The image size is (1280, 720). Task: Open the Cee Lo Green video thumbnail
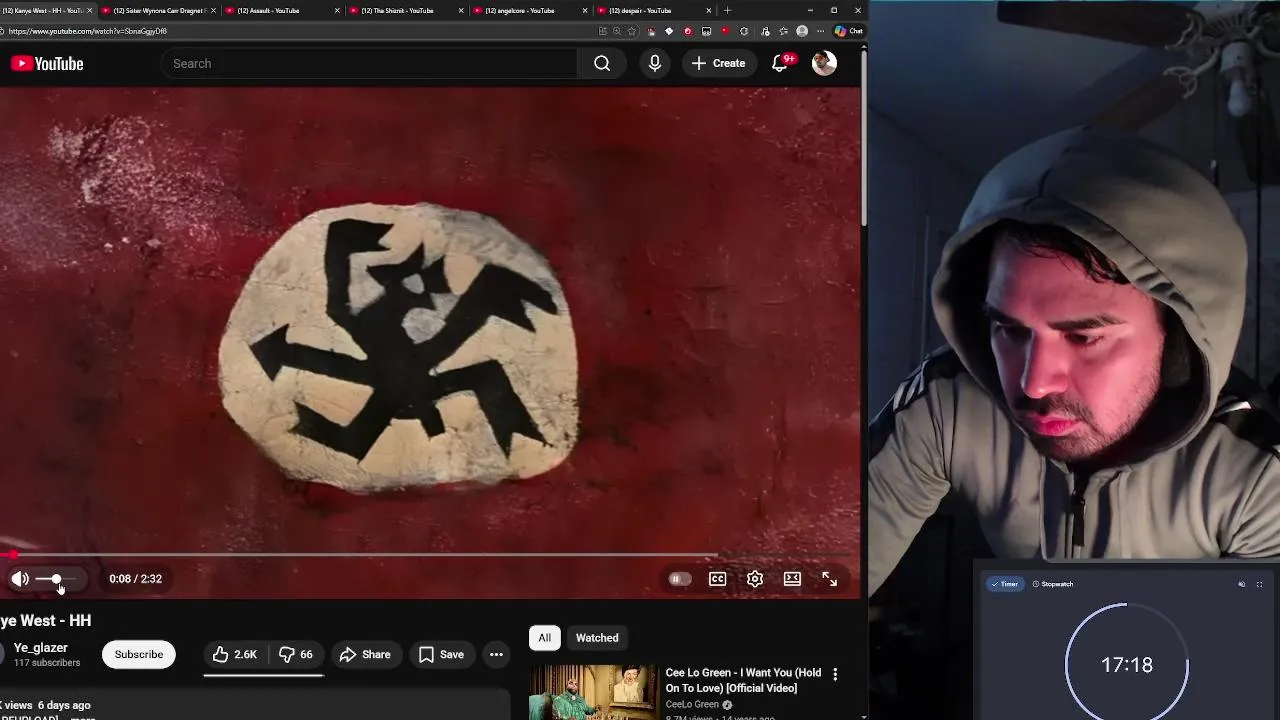pos(593,692)
